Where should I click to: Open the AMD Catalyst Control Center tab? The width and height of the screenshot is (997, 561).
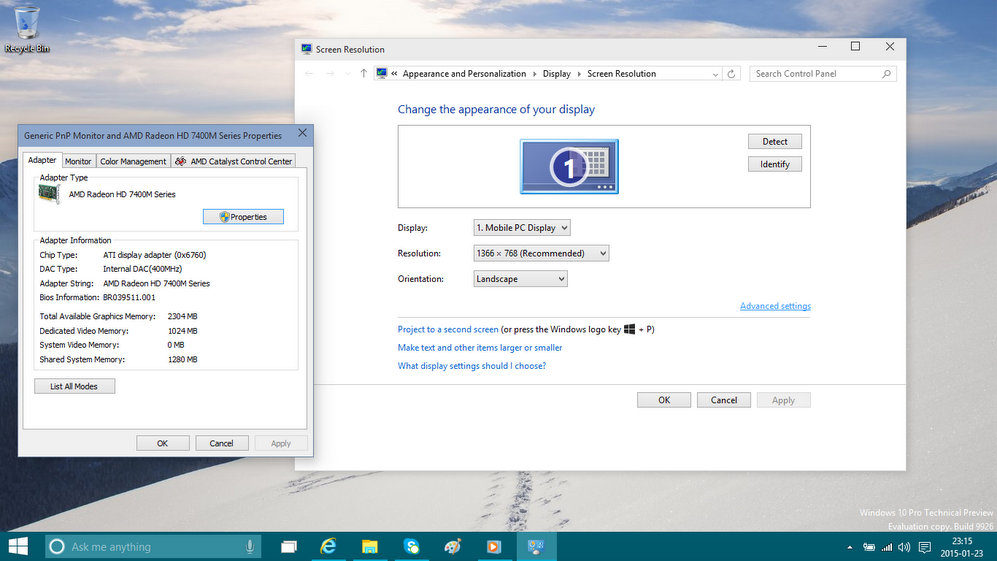tap(235, 161)
